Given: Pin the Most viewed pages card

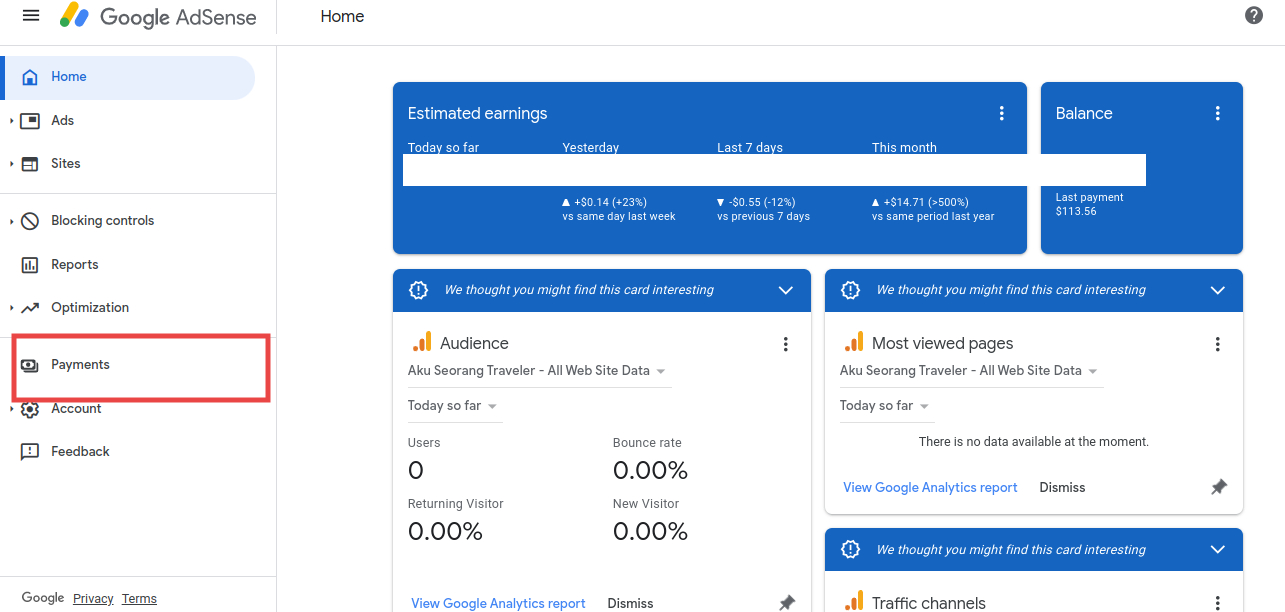Looking at the screenshot, I should coord(1218,488).
